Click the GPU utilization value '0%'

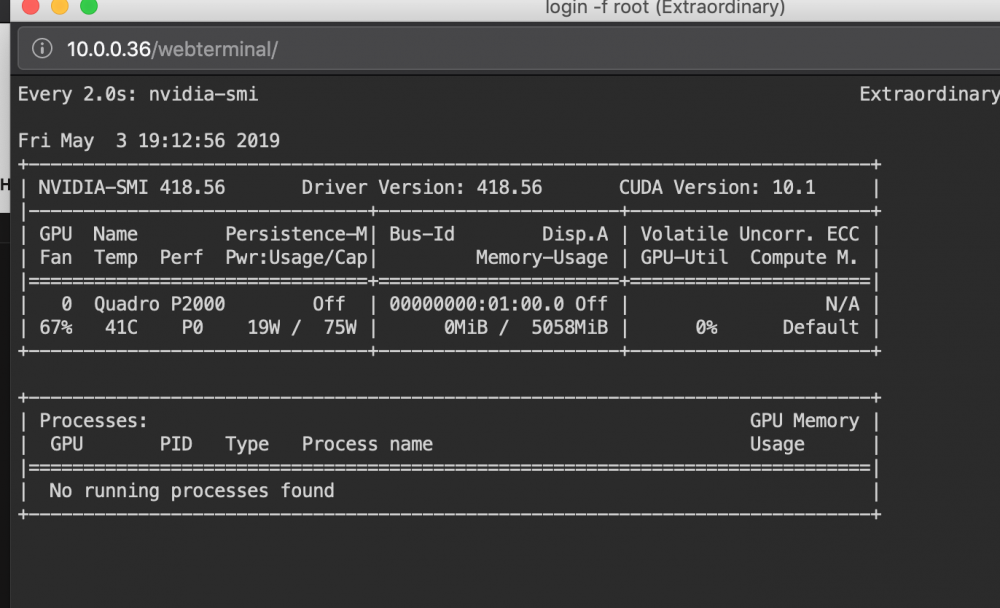(707, 328)
